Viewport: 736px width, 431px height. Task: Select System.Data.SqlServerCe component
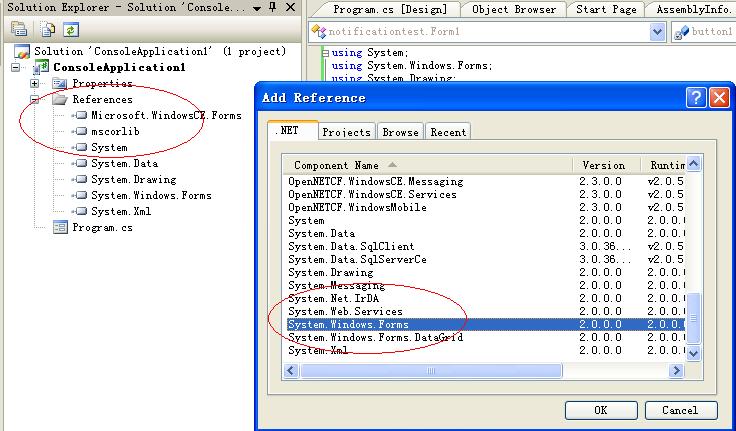click(486, 259)
